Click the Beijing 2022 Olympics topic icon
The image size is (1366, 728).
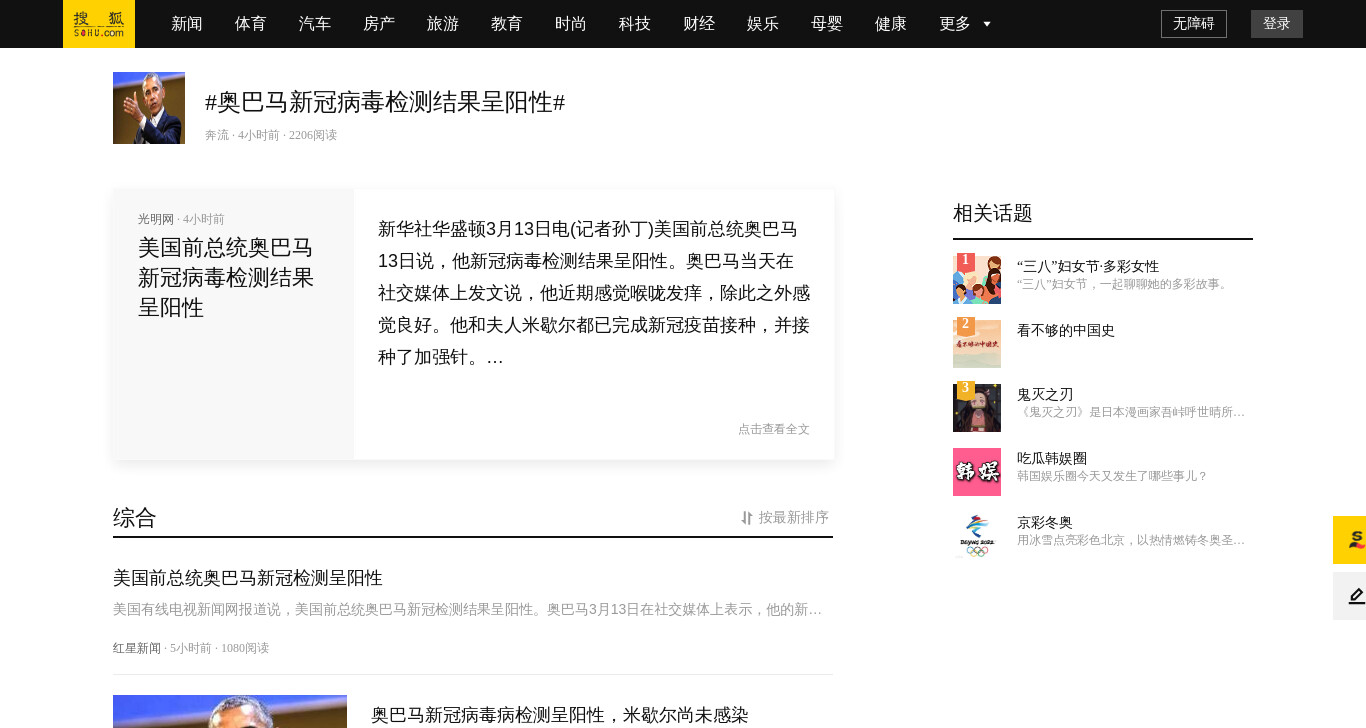977,535
